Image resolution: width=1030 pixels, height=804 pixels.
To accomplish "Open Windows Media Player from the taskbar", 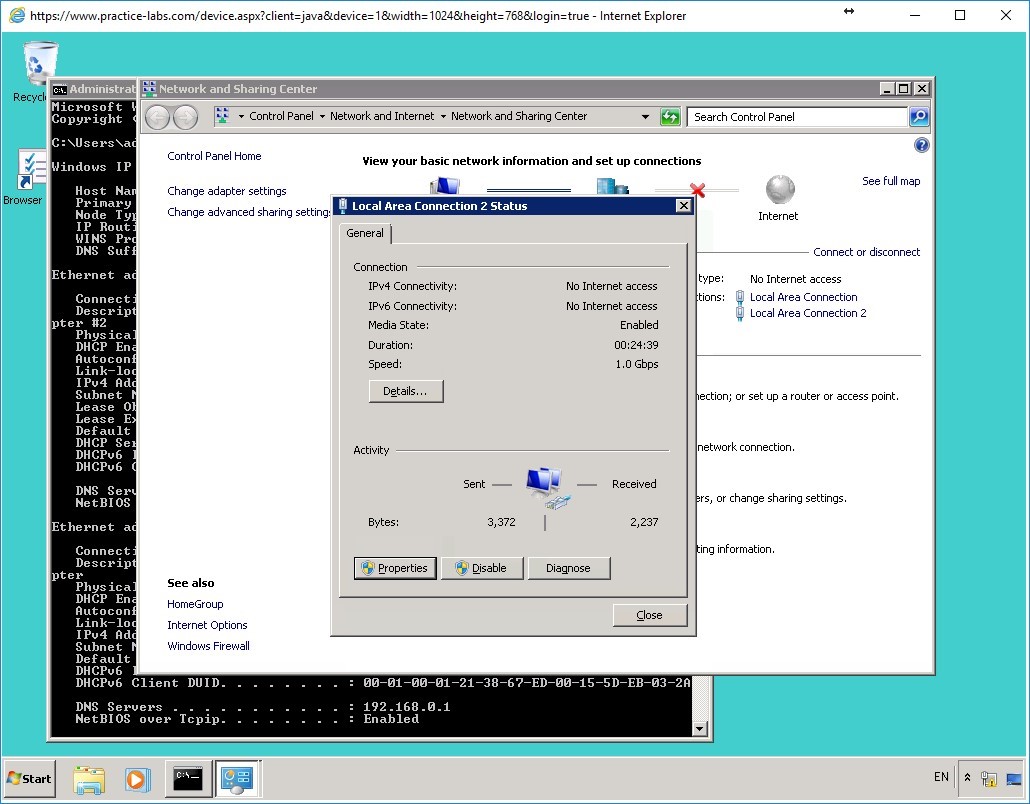I will tap(138, 778).
